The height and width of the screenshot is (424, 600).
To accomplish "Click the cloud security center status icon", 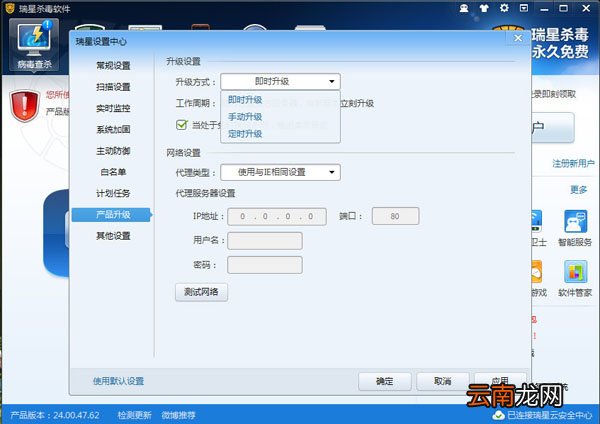I will click(x=499, y=415).
